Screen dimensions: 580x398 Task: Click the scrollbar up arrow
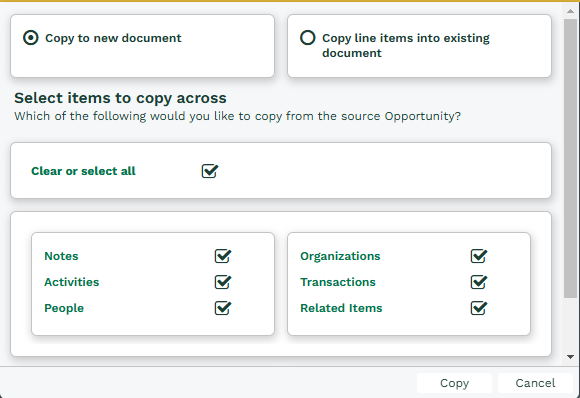click(x=570, y=11)
